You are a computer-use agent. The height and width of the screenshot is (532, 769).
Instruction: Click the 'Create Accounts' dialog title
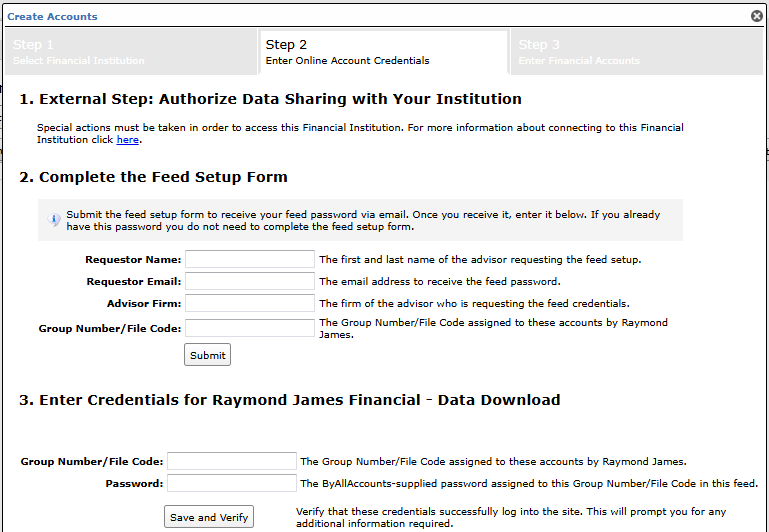pyautogui.click(x=52, y=17)
